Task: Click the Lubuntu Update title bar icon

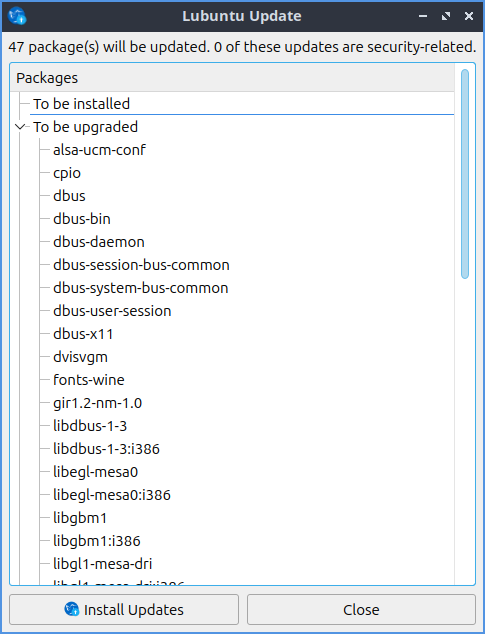Action: [17, 16]
